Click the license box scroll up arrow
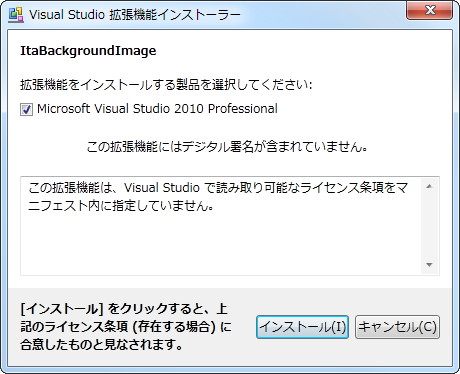The width and height of the screenshot is (460, 374). (429, 186)
